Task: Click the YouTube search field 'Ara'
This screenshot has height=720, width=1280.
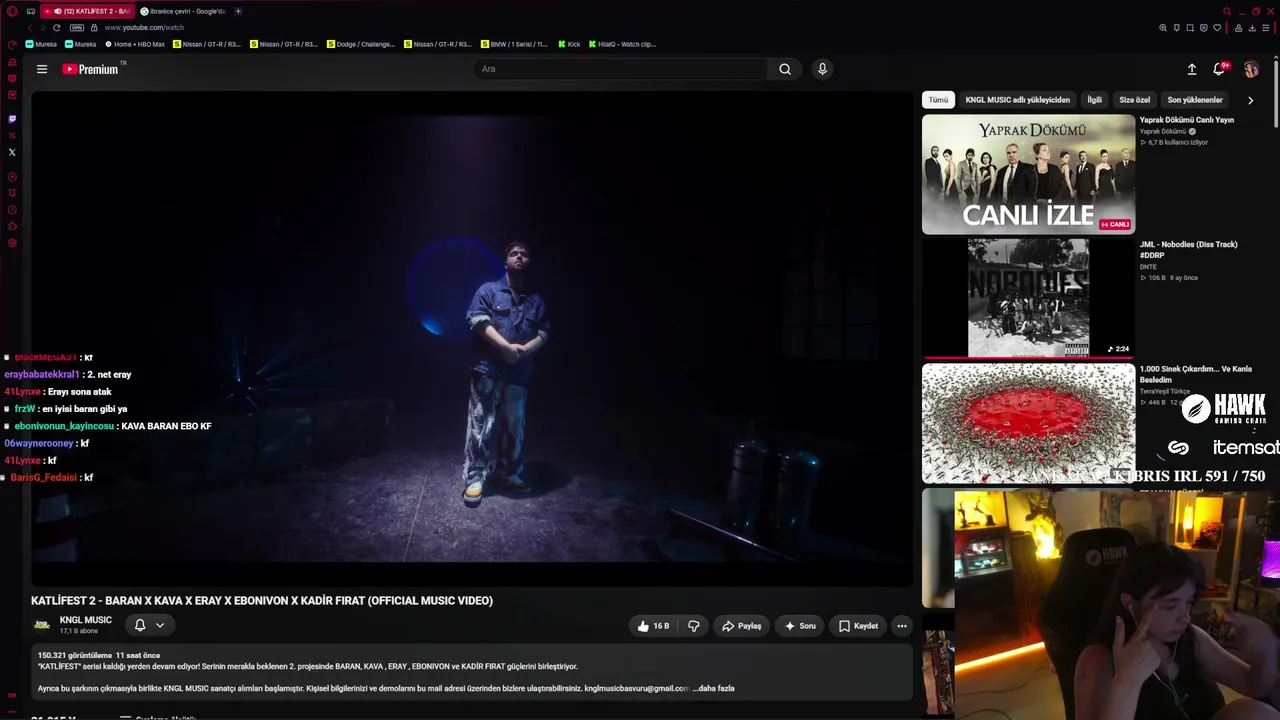Action: pos(620,69)
